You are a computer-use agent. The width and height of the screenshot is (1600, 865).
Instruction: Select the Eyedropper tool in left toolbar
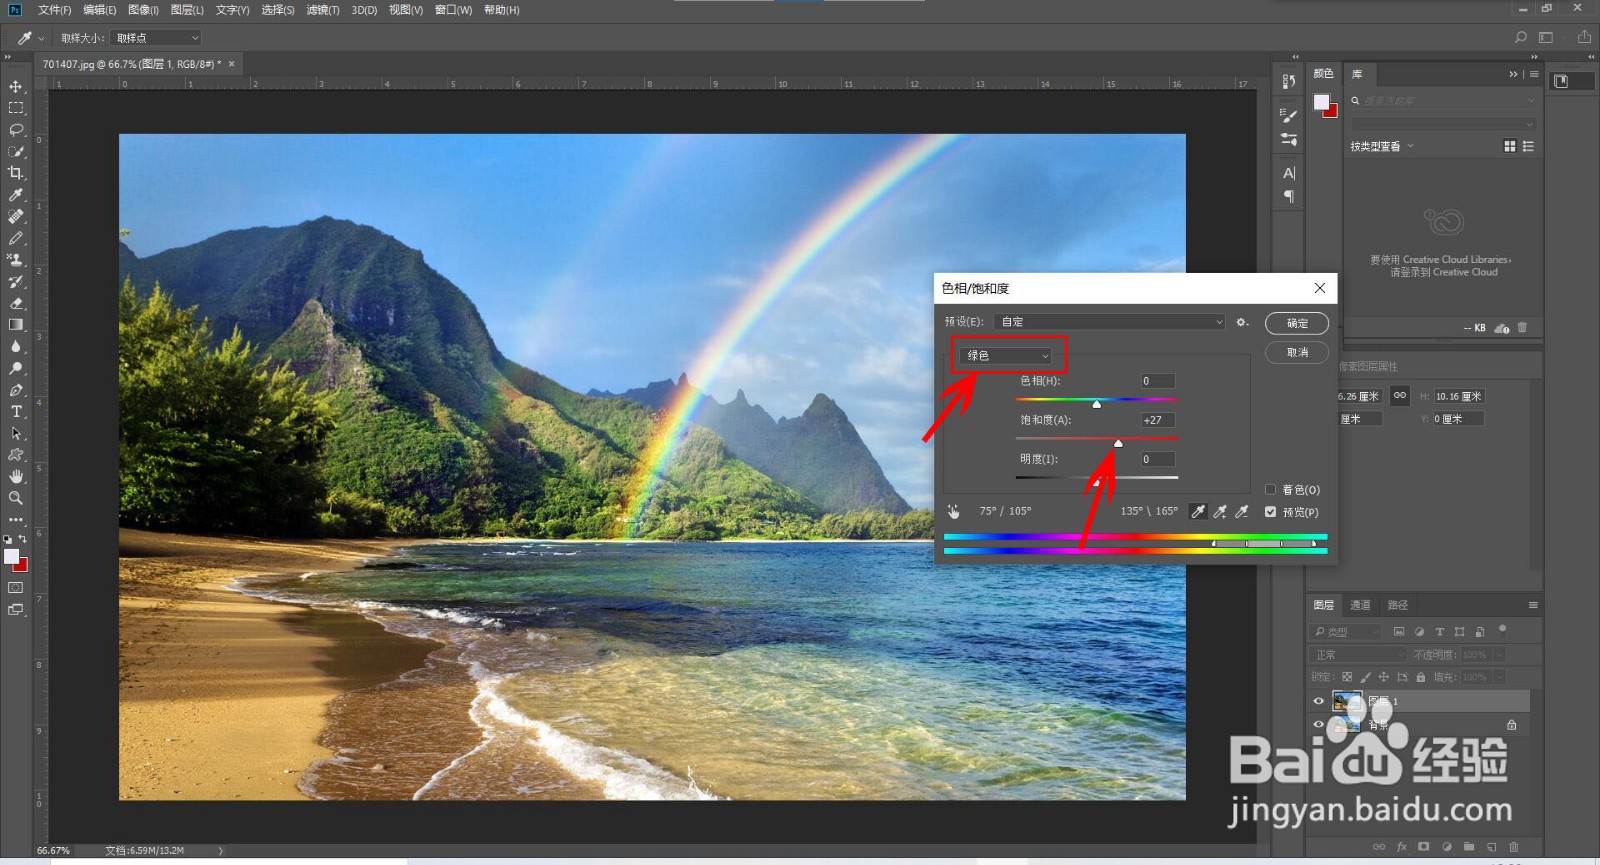16,195
